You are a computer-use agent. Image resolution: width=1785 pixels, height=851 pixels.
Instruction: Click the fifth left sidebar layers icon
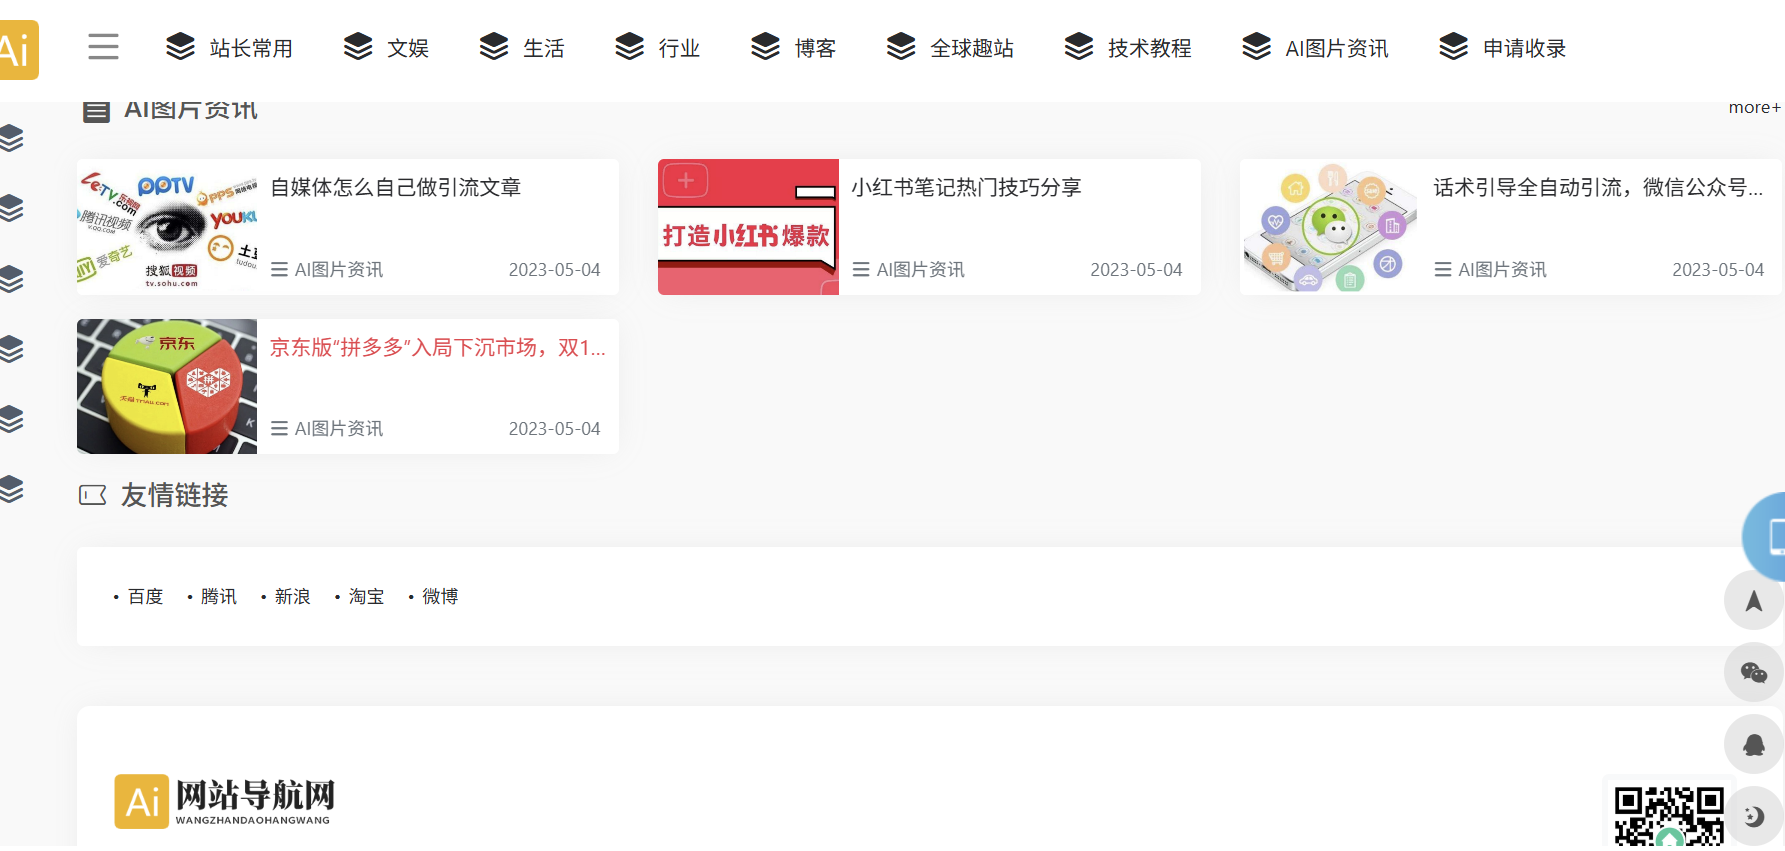click(11, 419)
